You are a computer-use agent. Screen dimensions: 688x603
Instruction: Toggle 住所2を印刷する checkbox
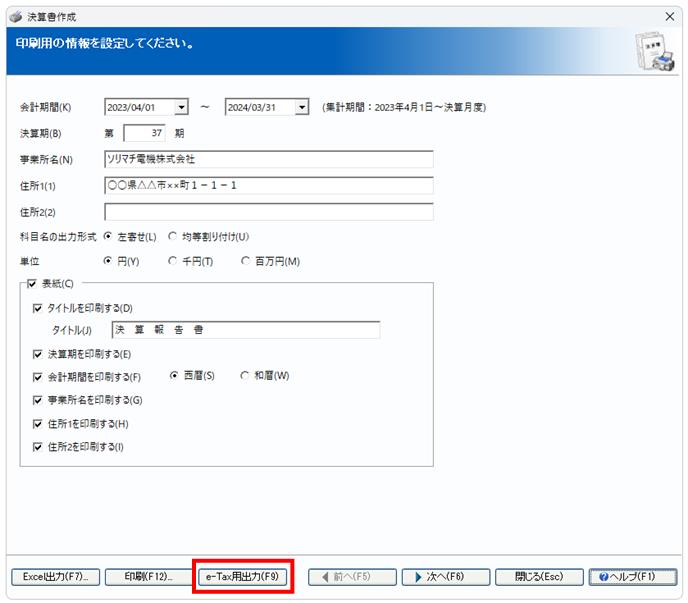click(x=38, y=447)
